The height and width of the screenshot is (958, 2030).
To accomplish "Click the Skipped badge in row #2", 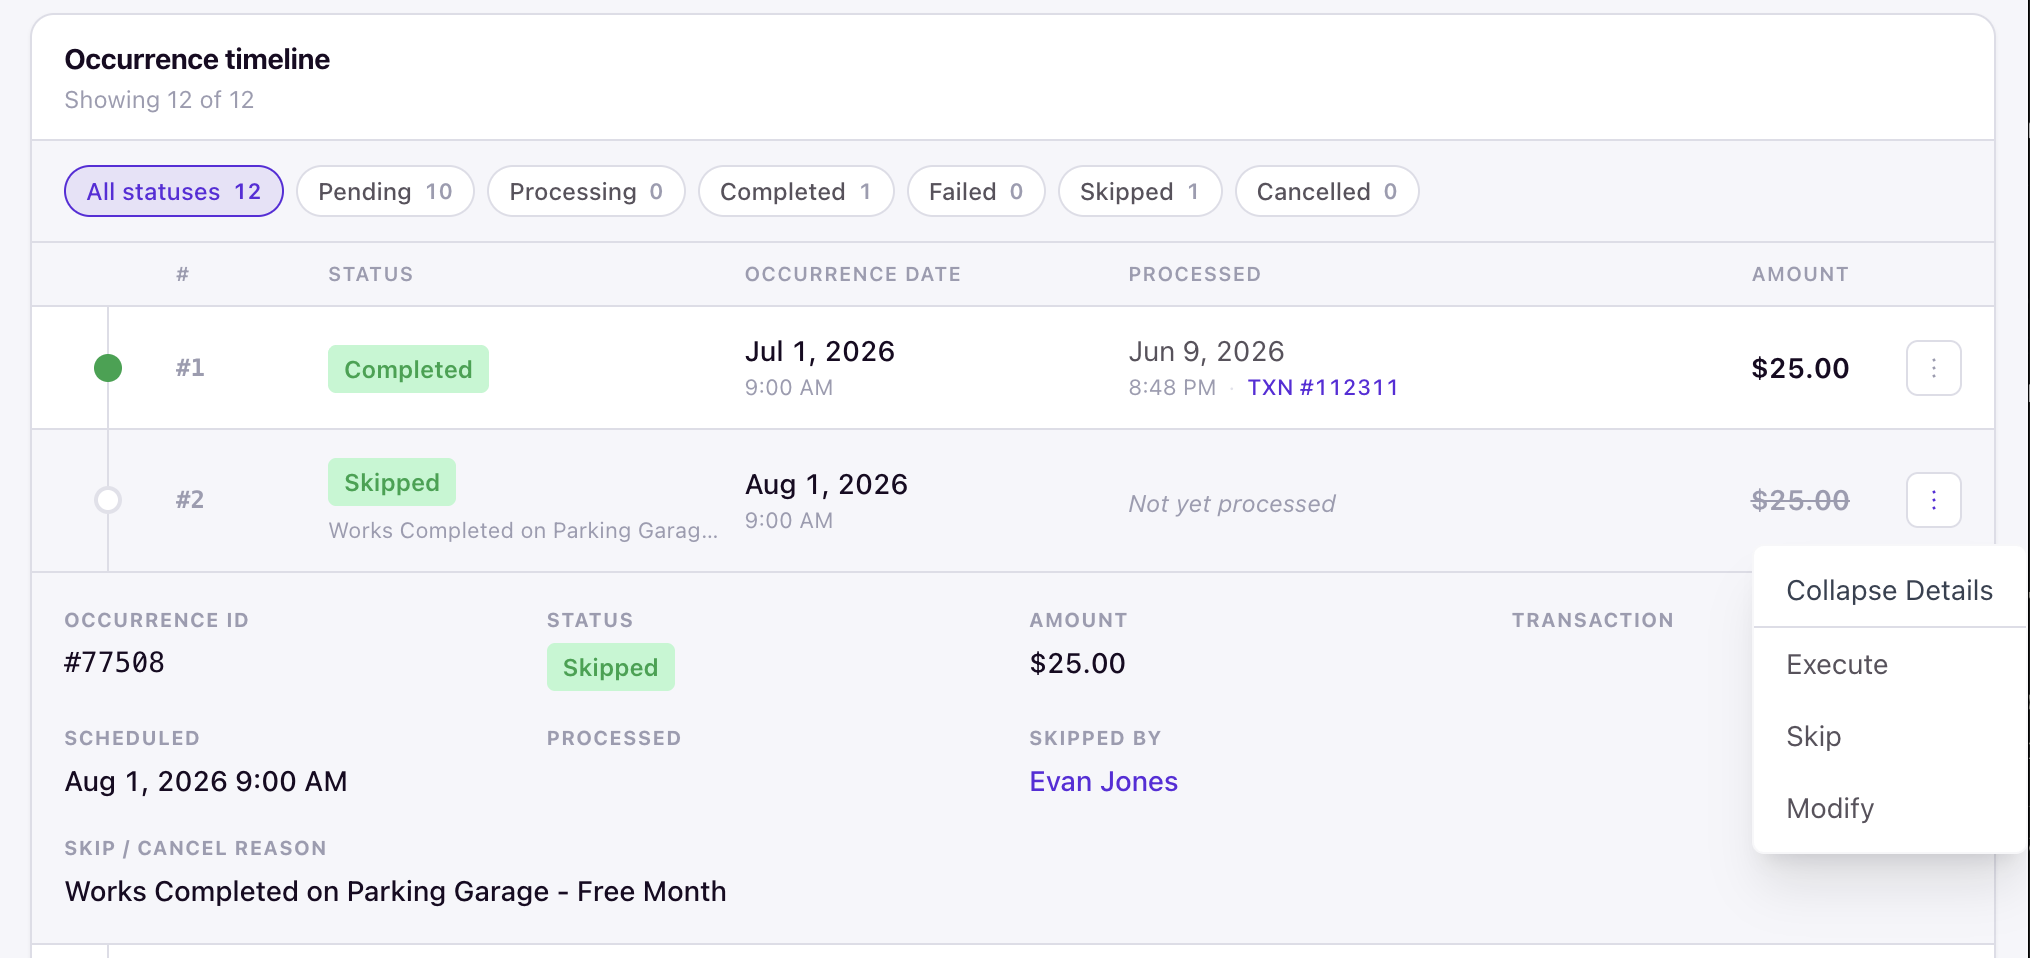I will coord(392,482).
